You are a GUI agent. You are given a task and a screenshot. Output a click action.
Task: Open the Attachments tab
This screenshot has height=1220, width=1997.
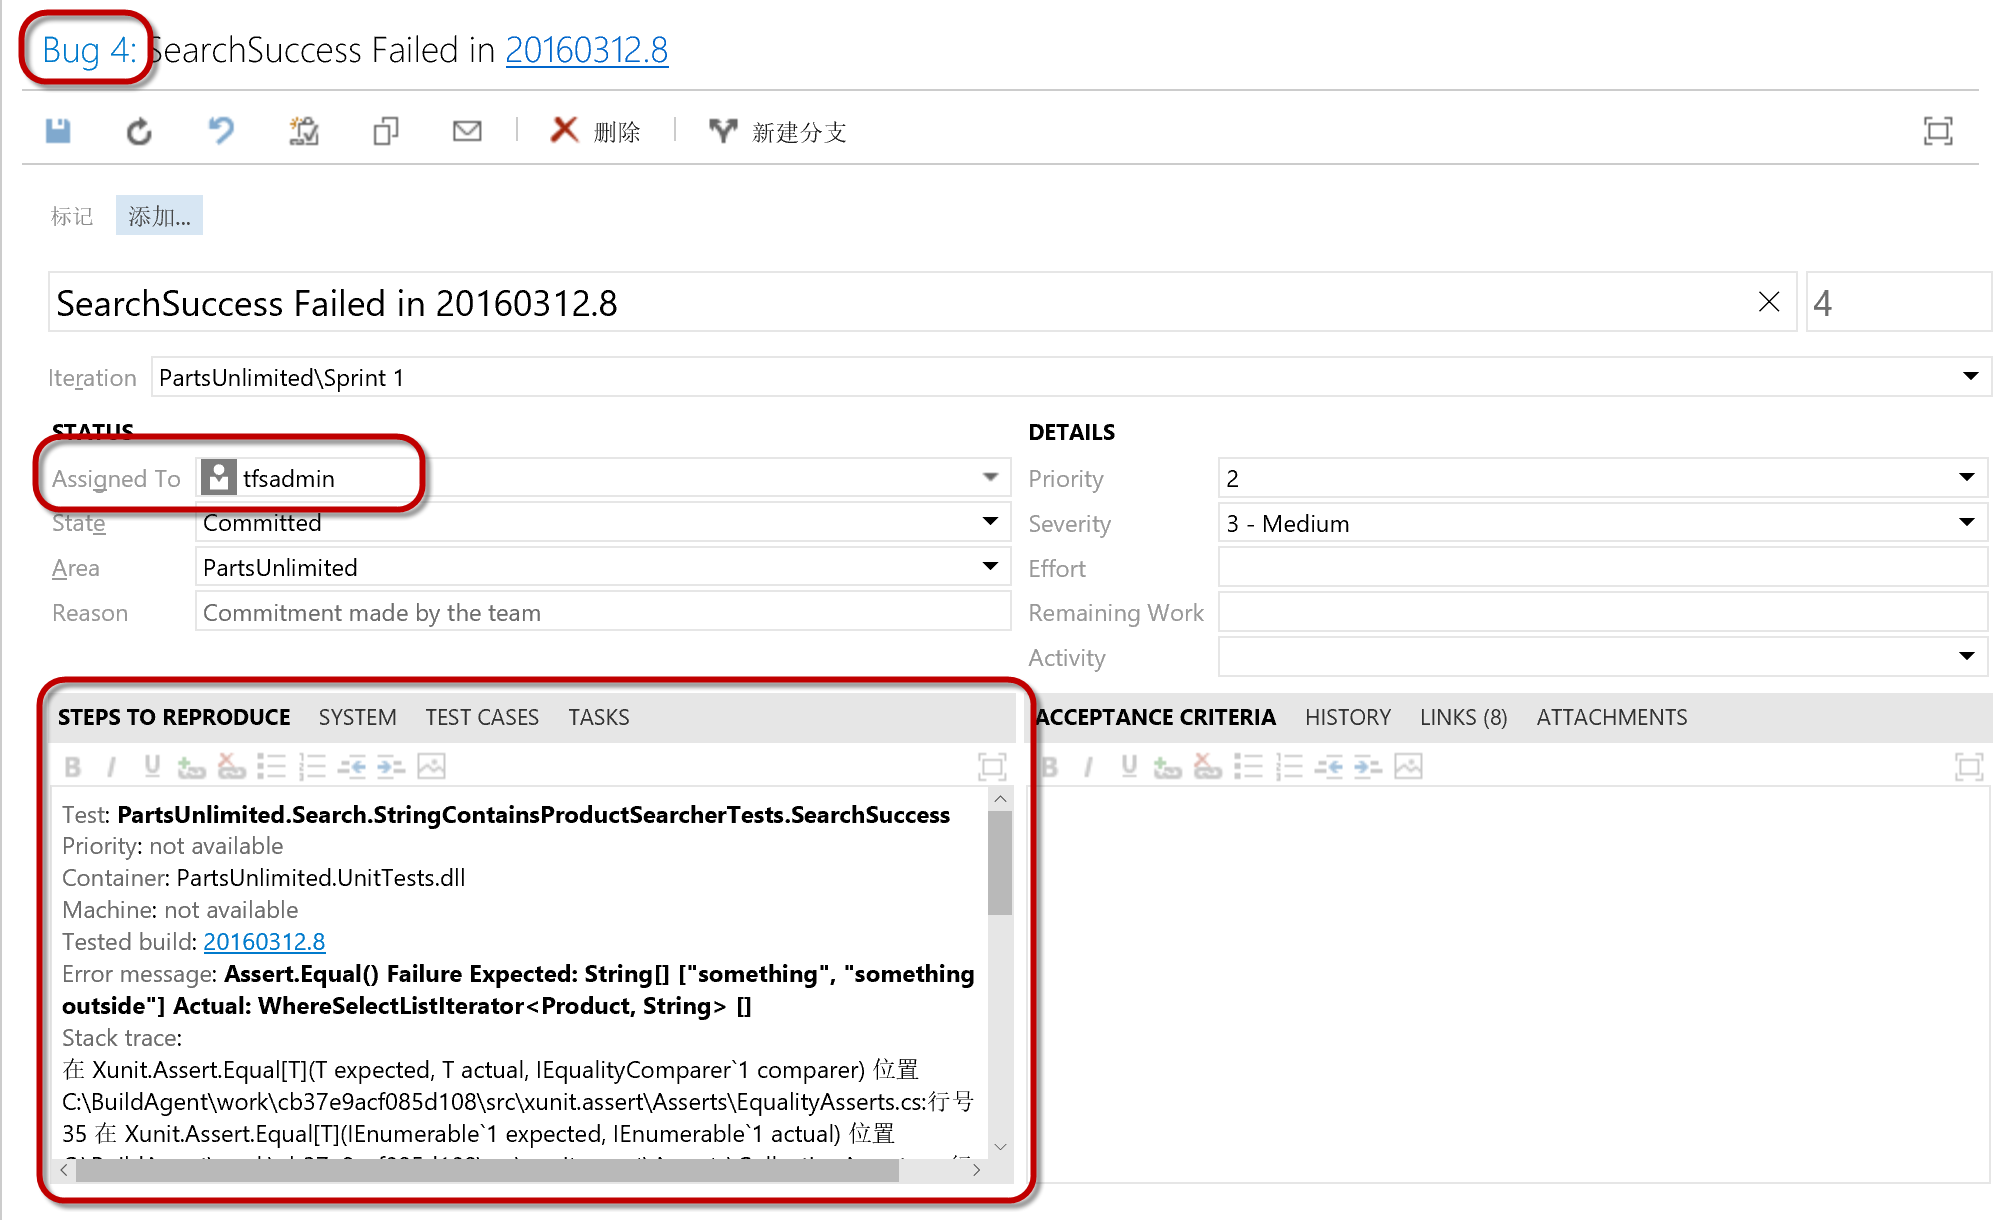pos(1611,717)
